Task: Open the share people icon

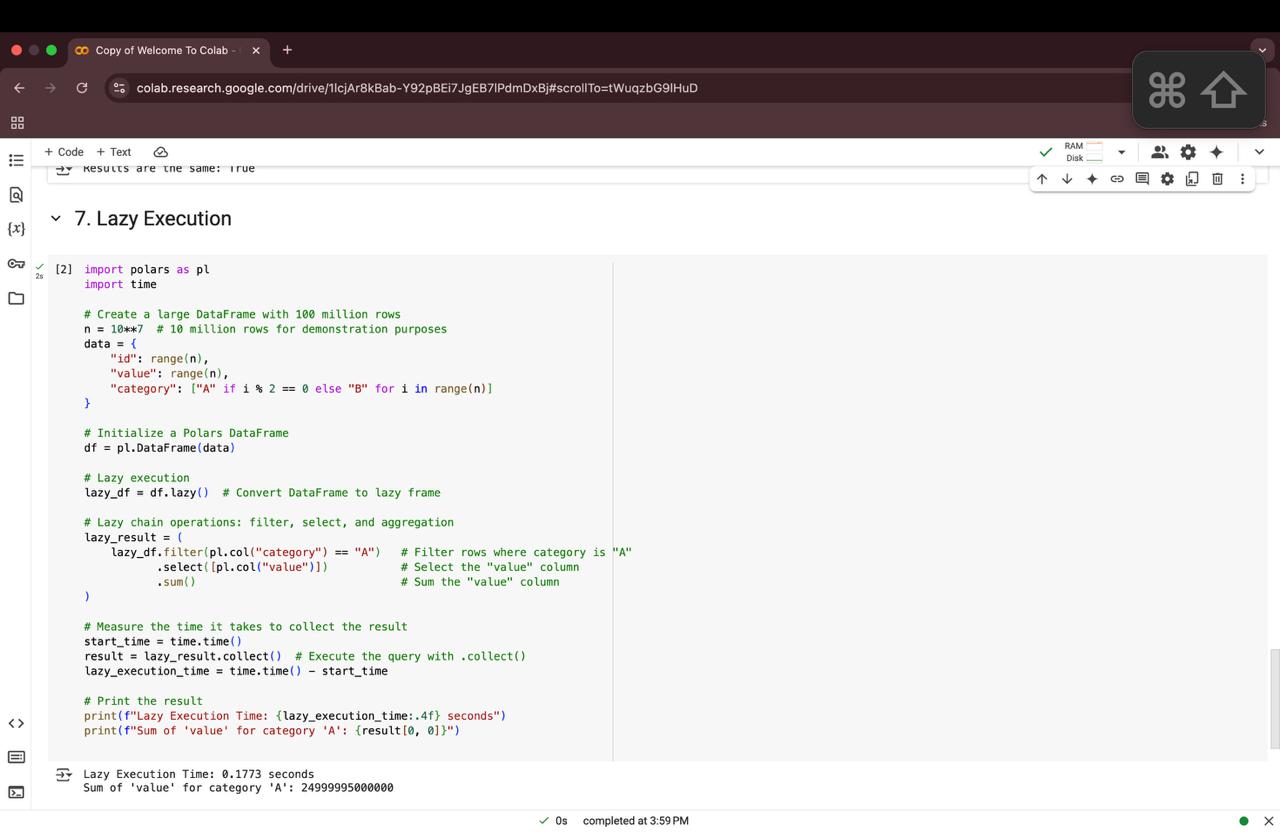Action: [1159, 152]
